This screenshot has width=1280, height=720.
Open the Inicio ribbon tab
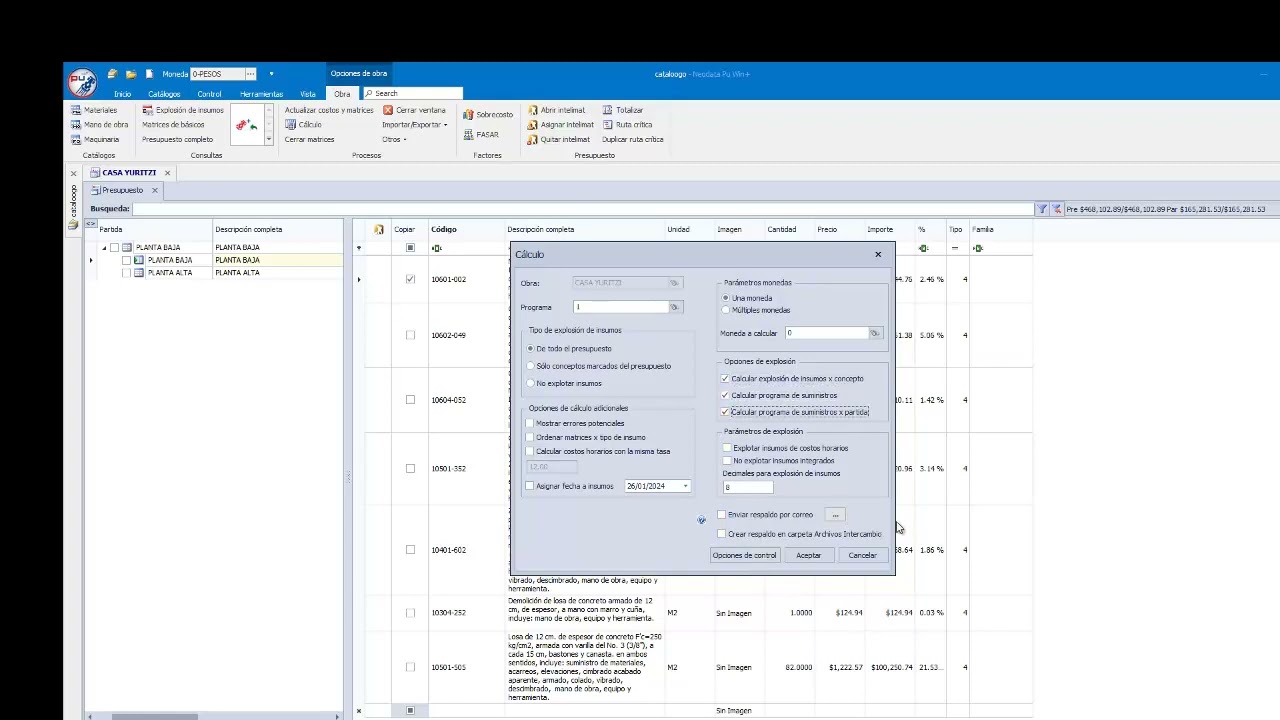pyautogui.click(x=122, y=94)
